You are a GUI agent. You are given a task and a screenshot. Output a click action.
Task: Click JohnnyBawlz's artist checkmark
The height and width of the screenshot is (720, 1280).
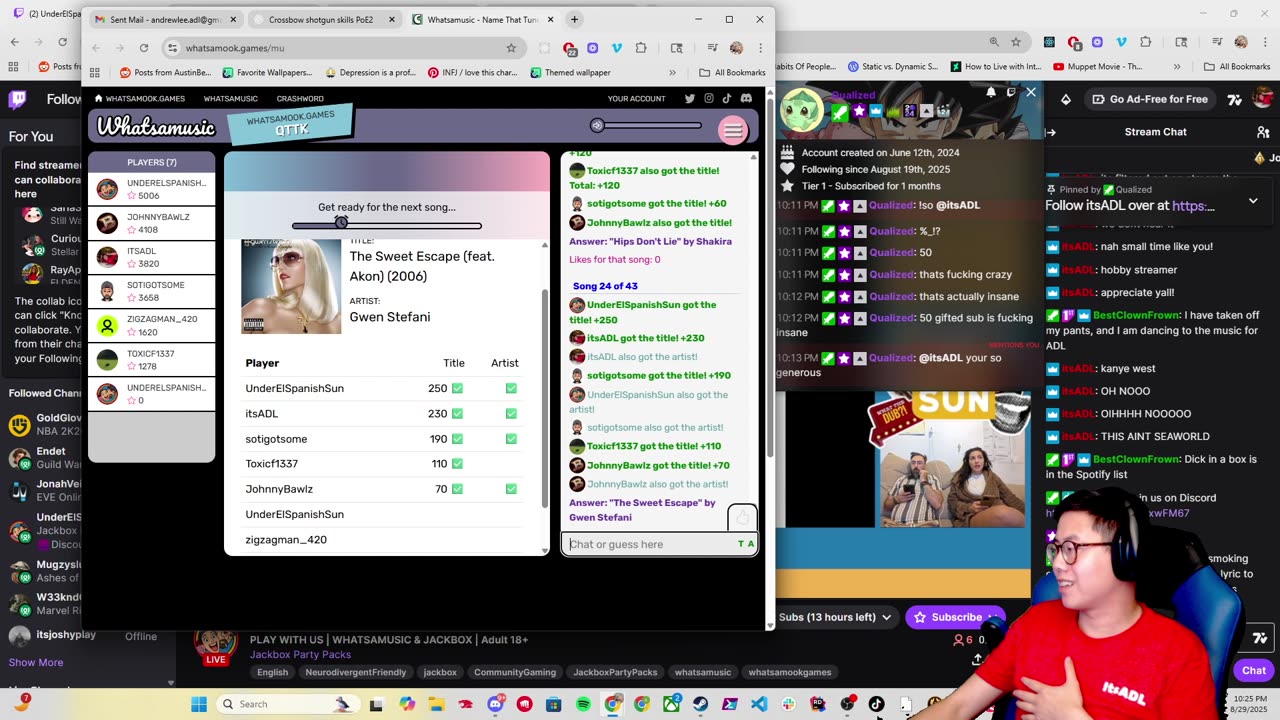pos(511,489)
